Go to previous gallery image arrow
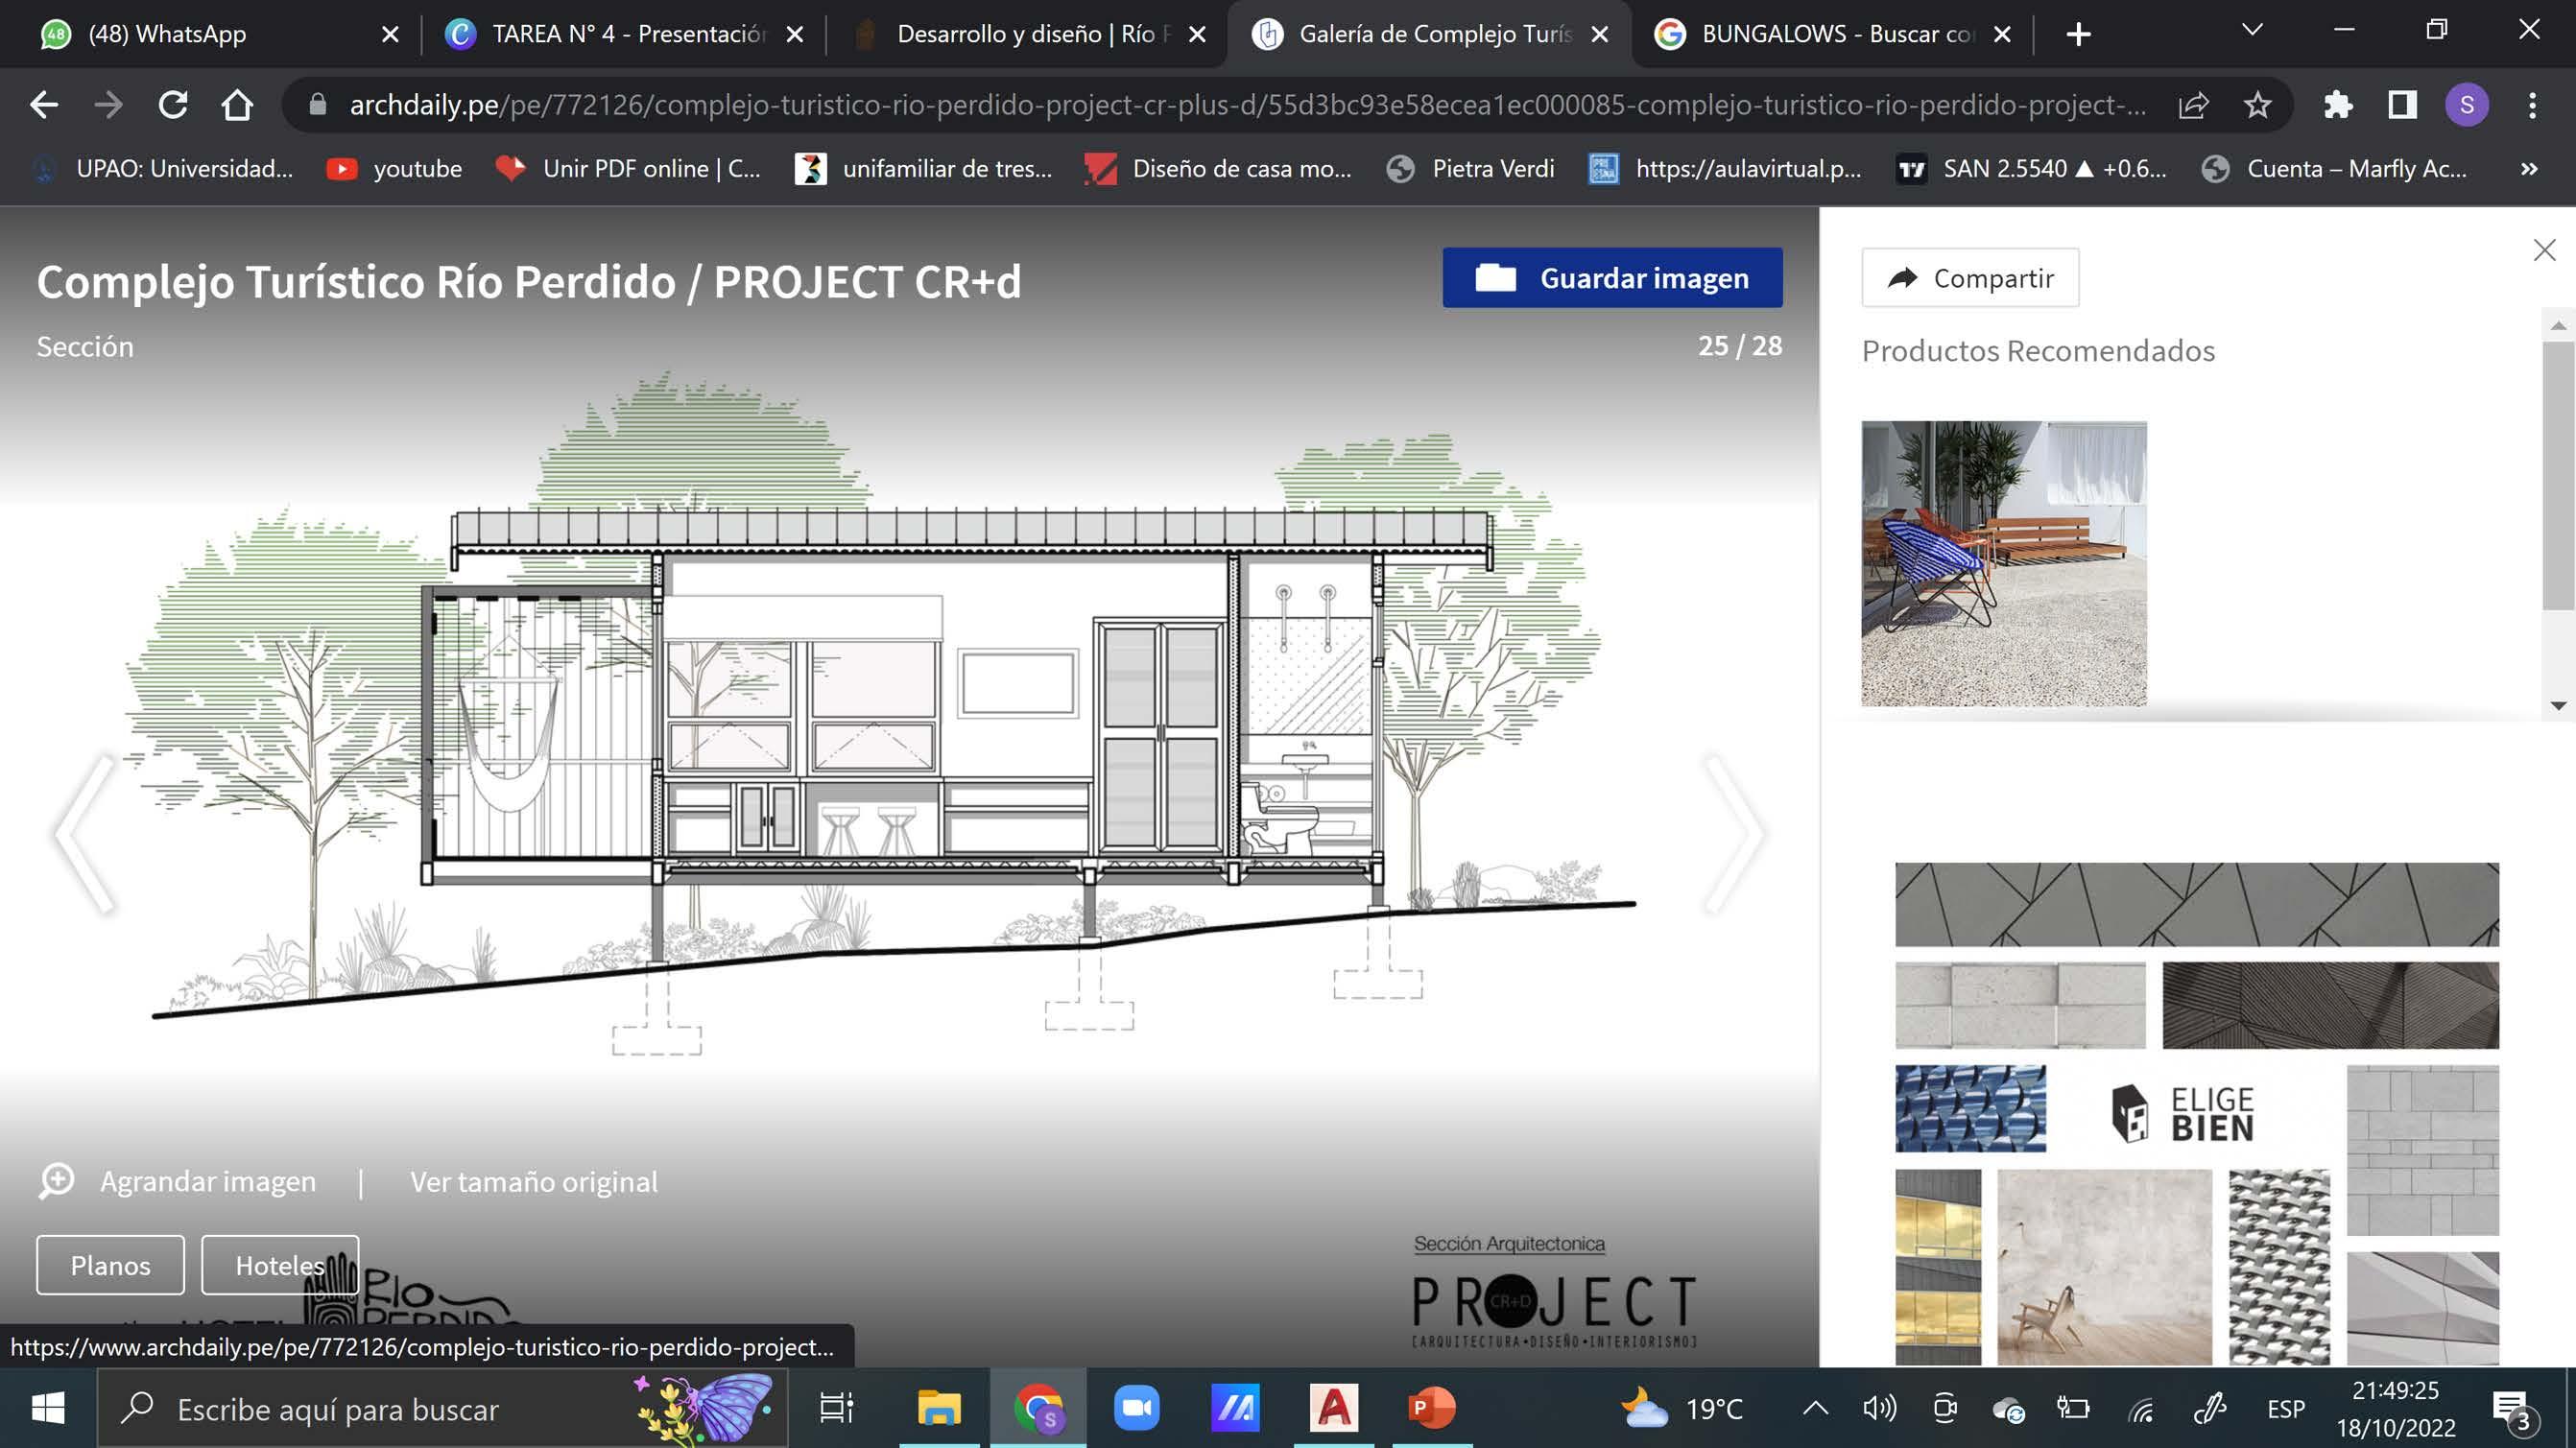The image size is (2576, 1448). pyautogui.click(x=84, y=833)
